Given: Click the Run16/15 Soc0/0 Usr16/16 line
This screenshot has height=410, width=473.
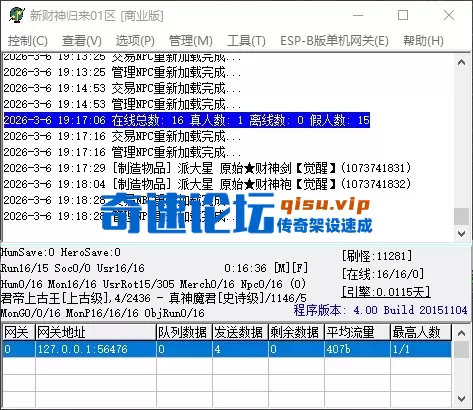Looking at the screenshot, I should coord(73,268).
